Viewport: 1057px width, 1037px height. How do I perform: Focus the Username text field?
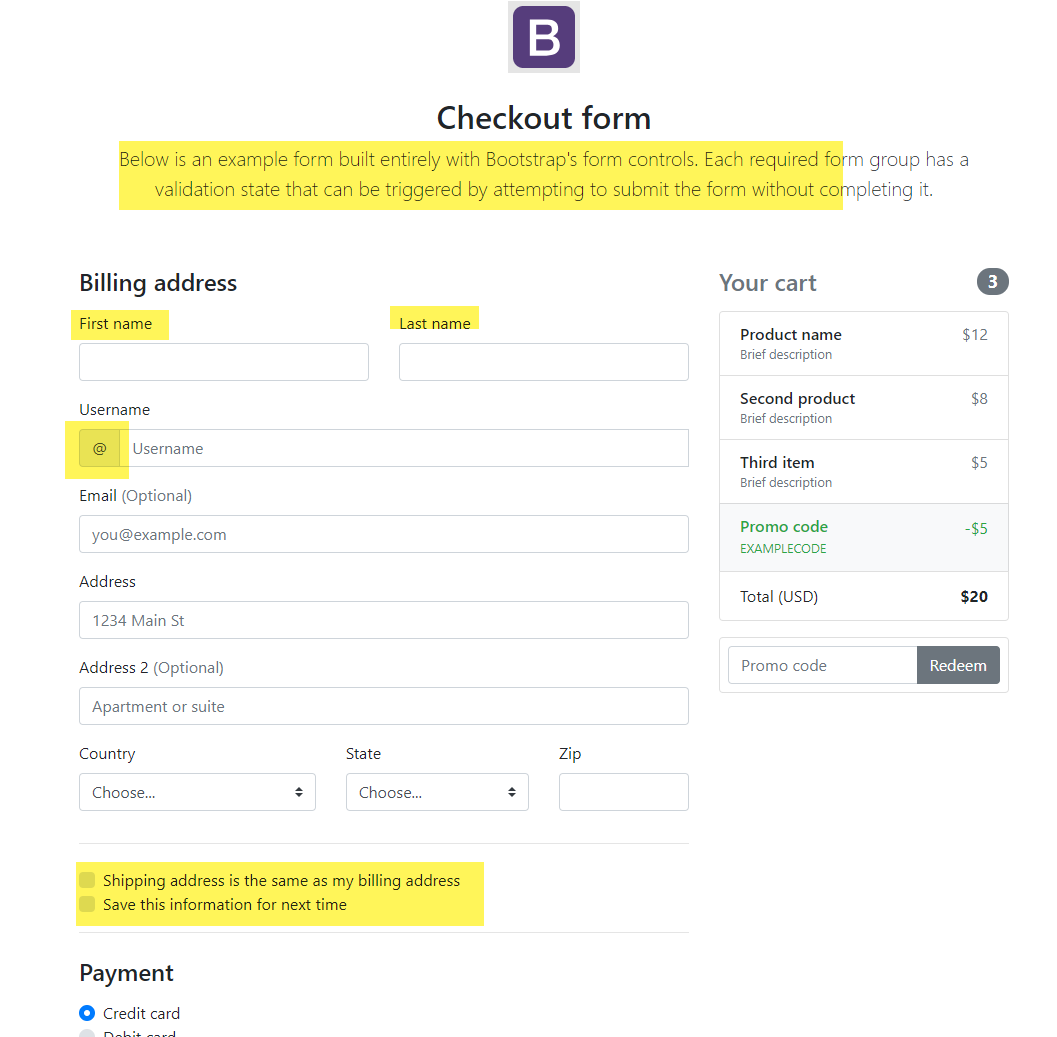pyautogui.click(x=404, y=448)
